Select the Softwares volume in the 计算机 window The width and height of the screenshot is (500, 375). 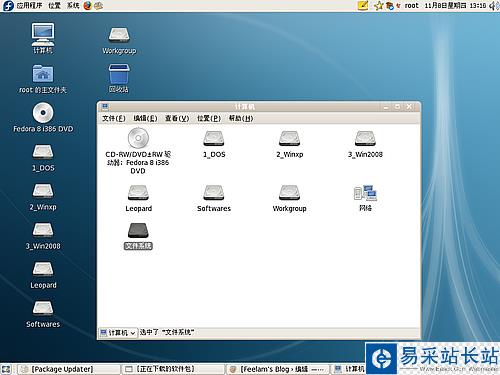point(214,198)
